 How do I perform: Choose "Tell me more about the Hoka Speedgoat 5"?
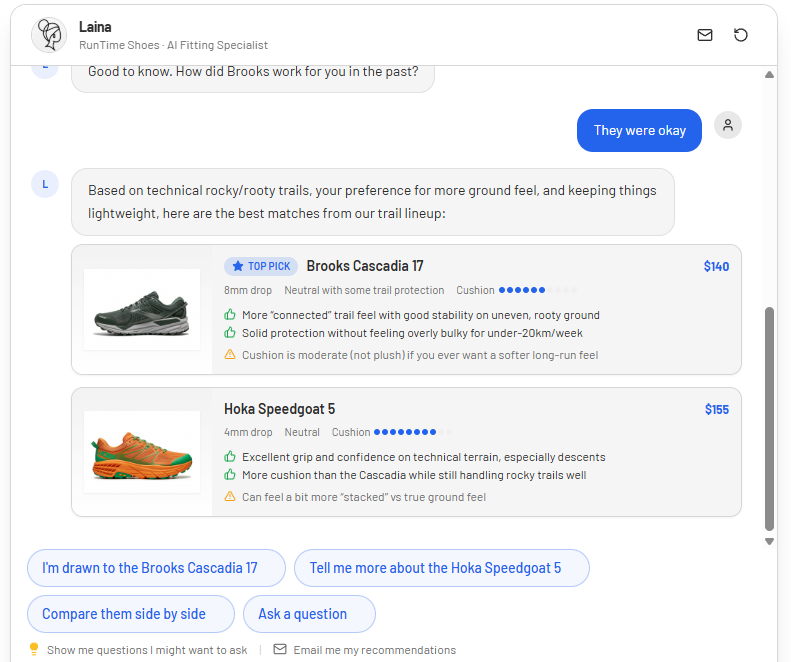coord(441,568)
